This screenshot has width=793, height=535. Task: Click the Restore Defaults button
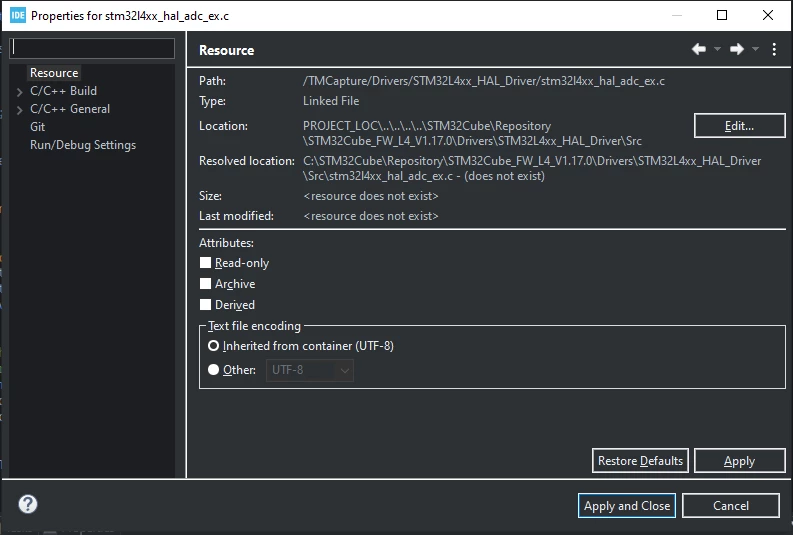click(x=640, y=461)
